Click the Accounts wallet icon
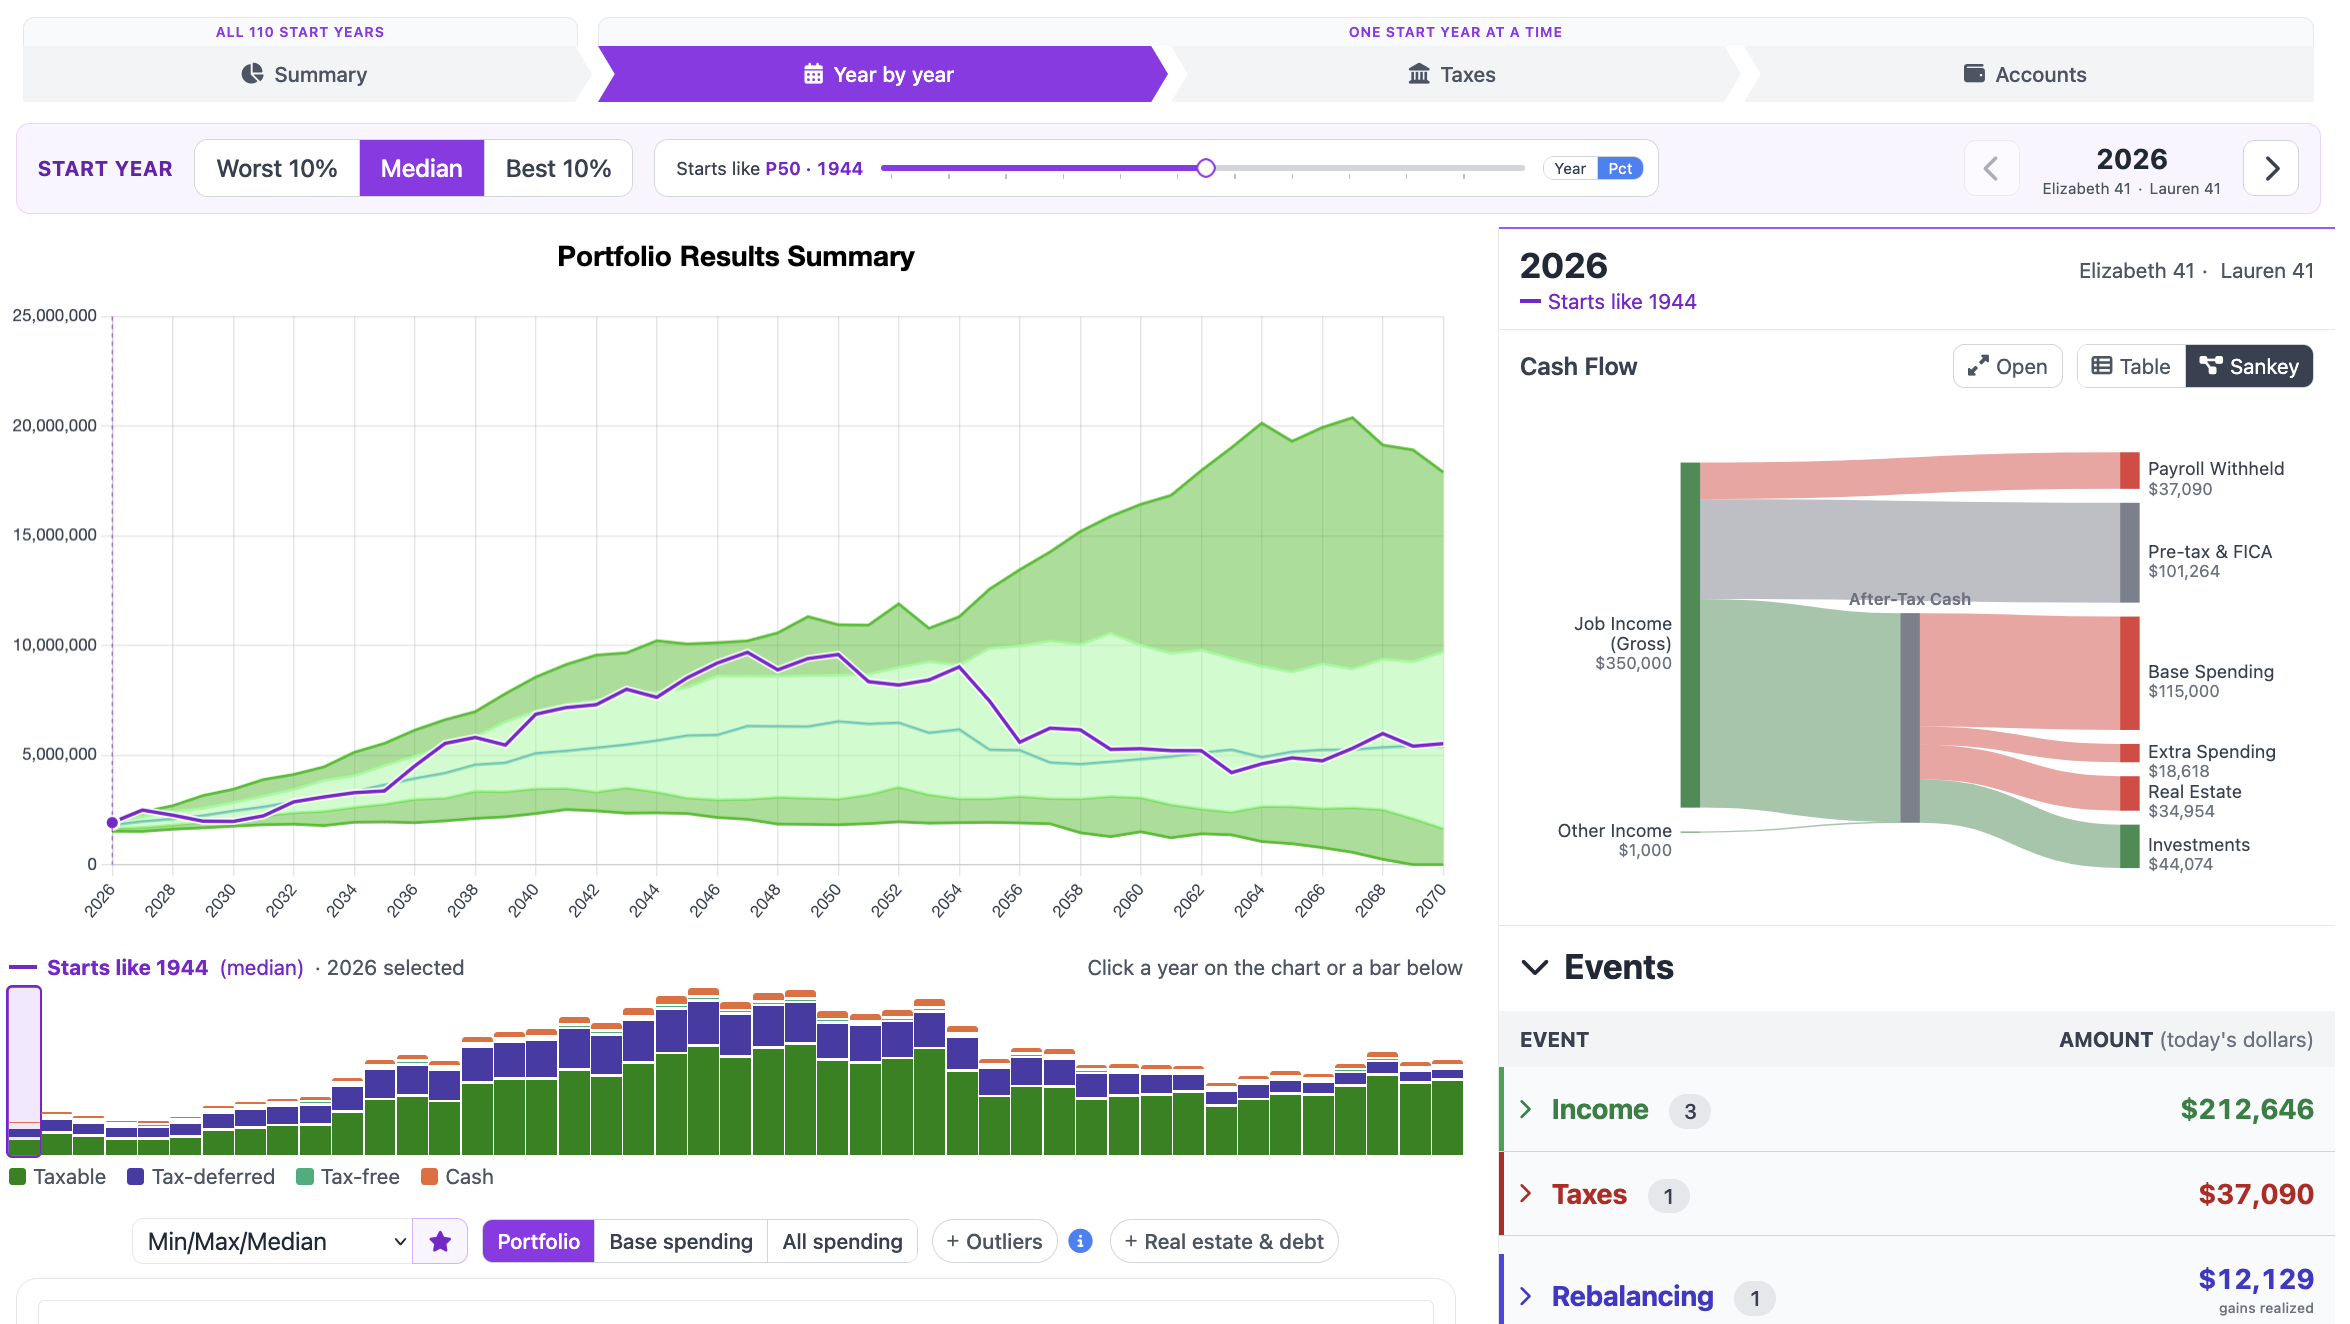Image resolution: width=2350 pixels, height=1324 pixels. click(1974, 73)
